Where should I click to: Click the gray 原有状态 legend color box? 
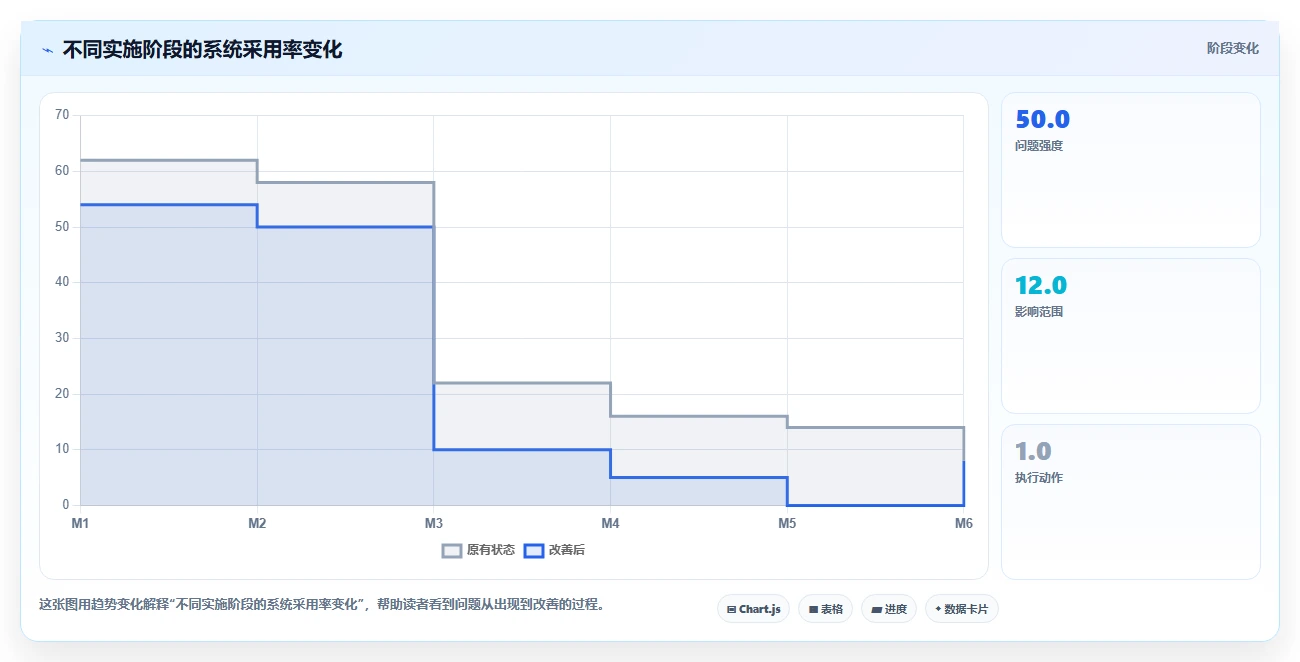pos(452,550)
